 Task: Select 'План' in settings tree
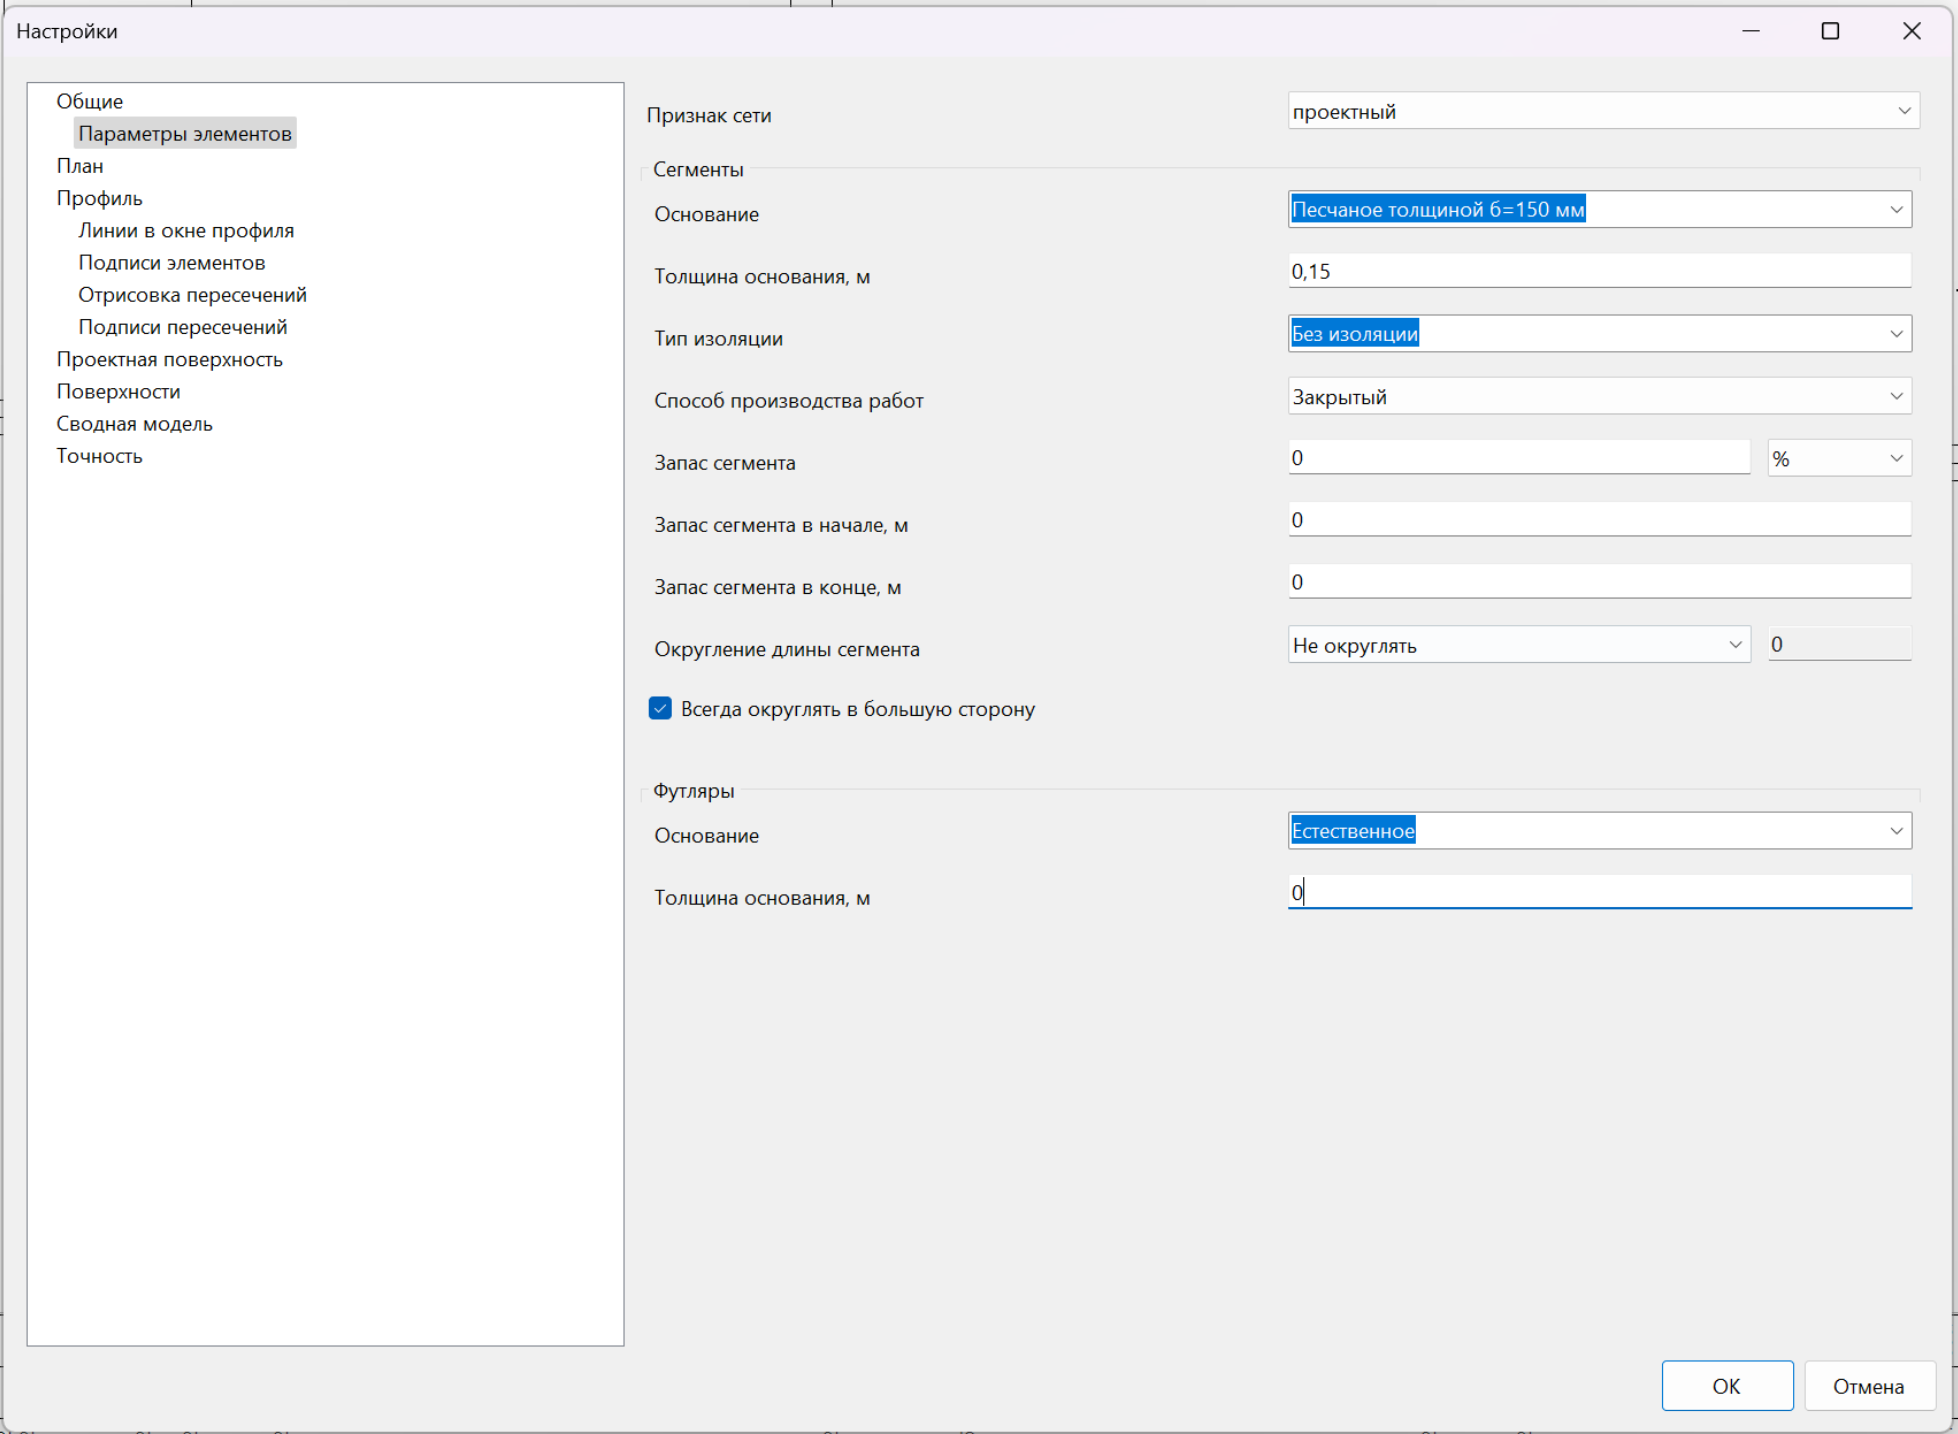(80, 166)
